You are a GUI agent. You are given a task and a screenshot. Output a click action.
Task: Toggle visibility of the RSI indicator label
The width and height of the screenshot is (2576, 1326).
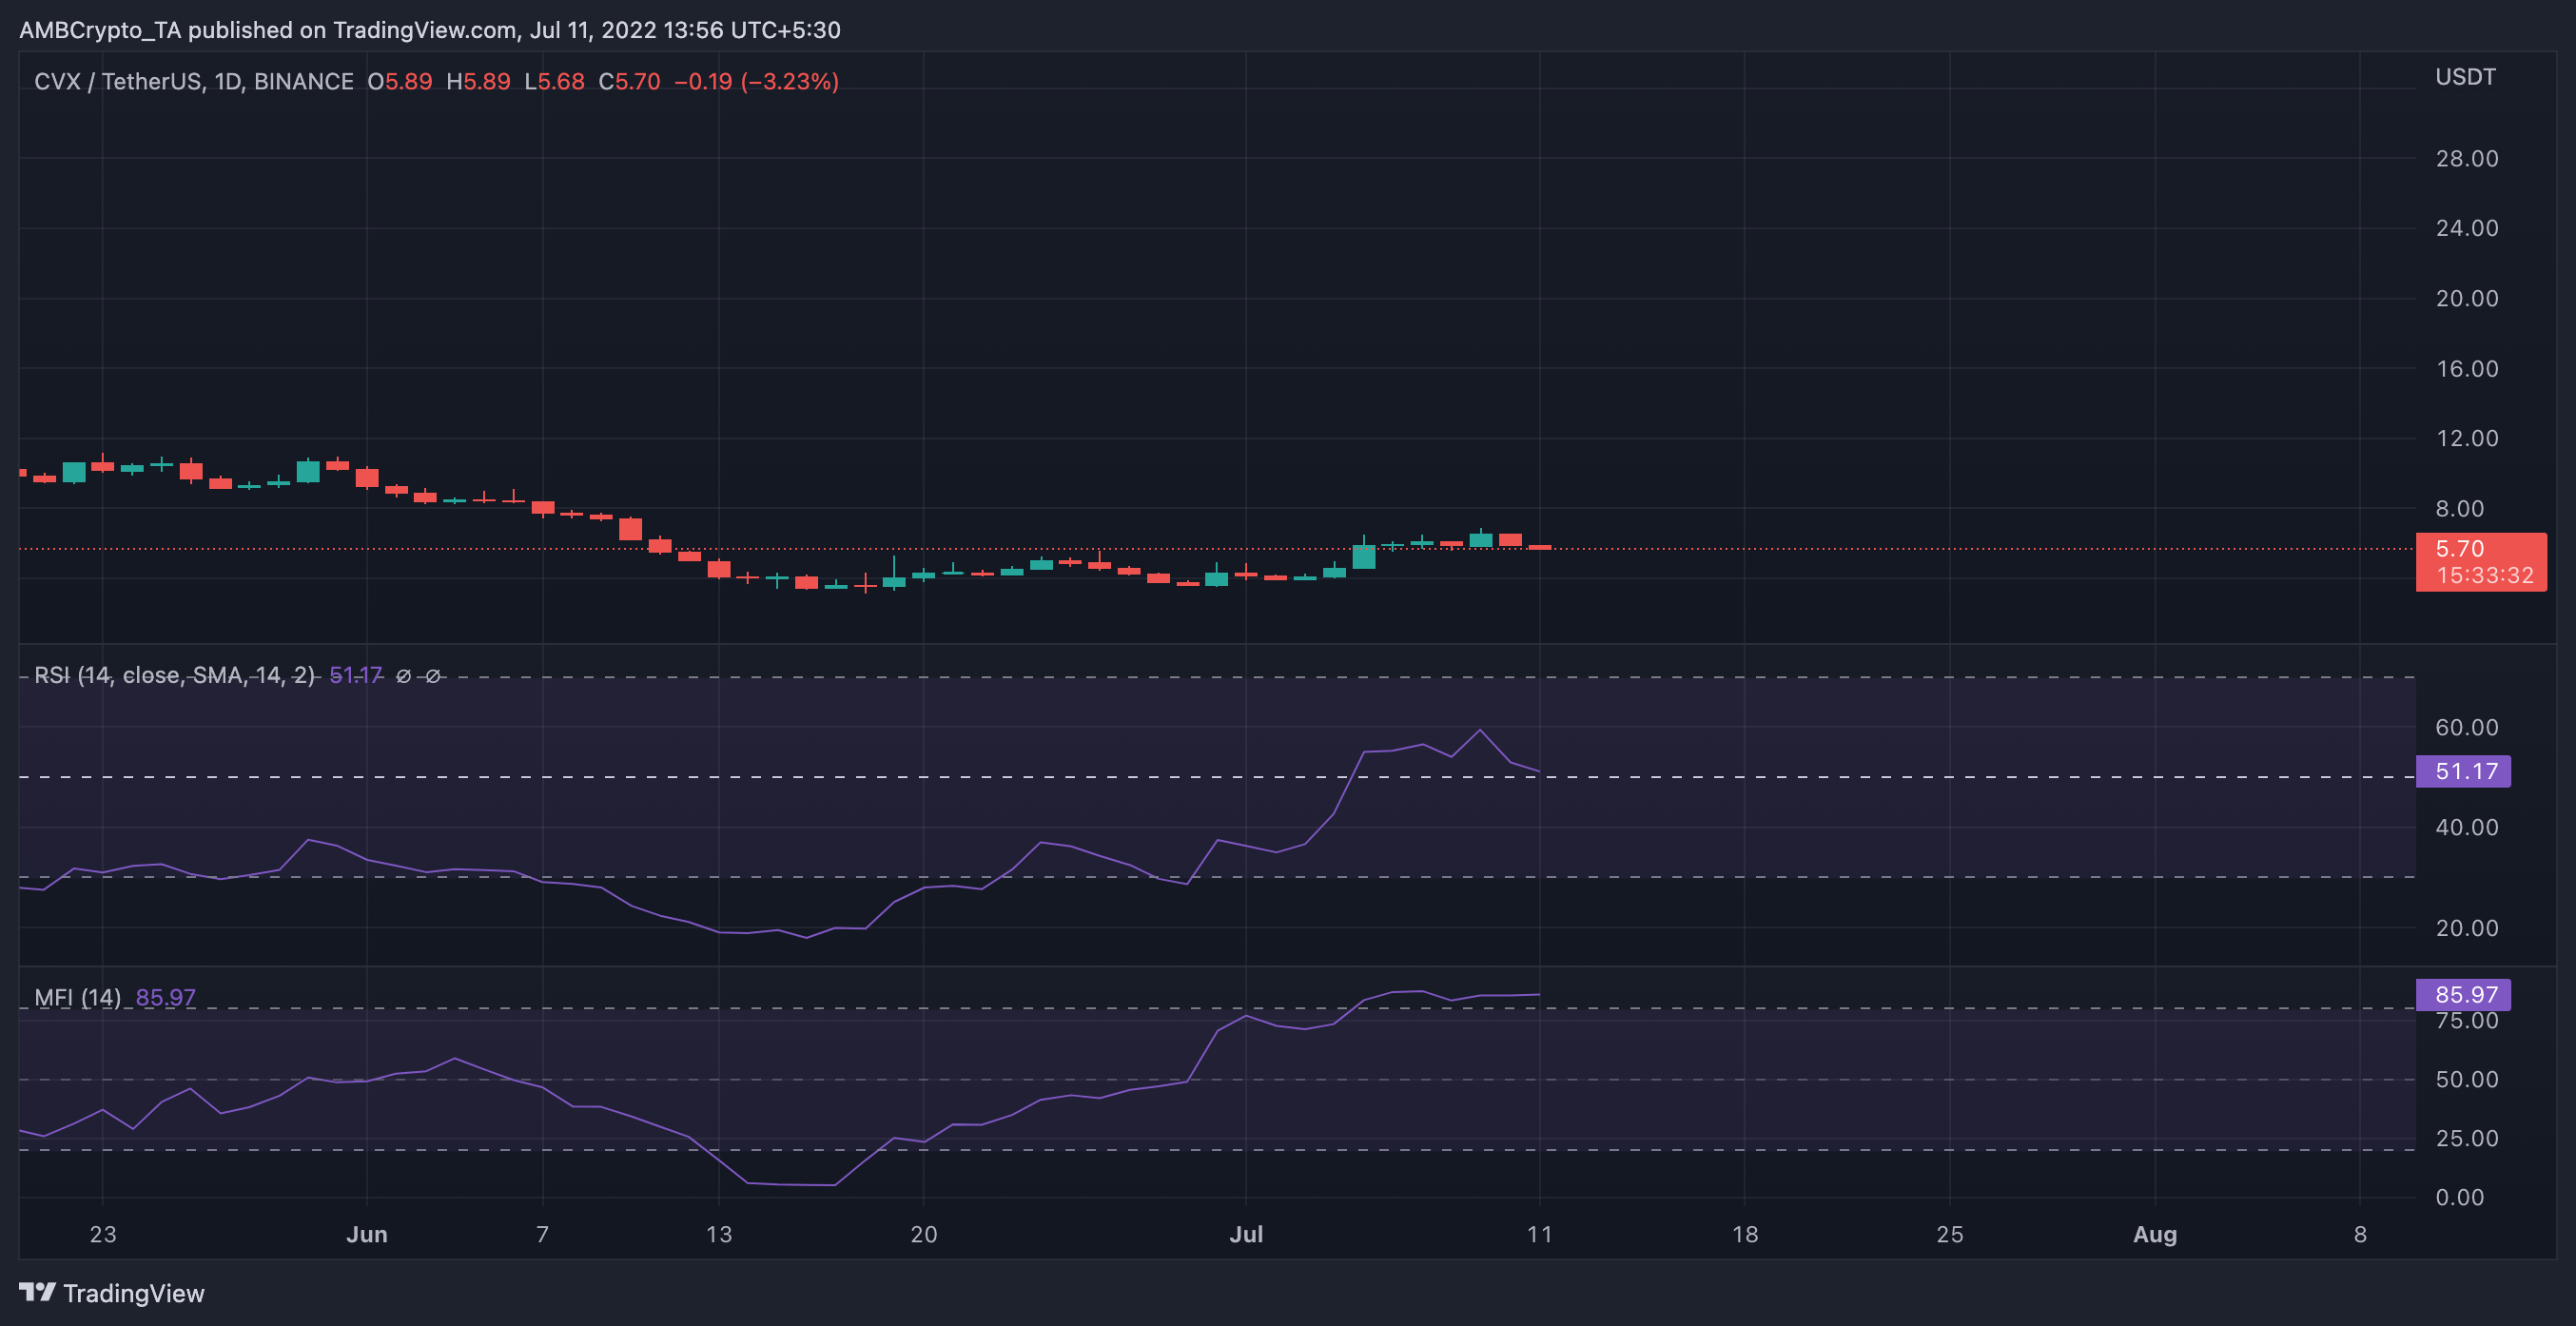click(x=173, y=675)
